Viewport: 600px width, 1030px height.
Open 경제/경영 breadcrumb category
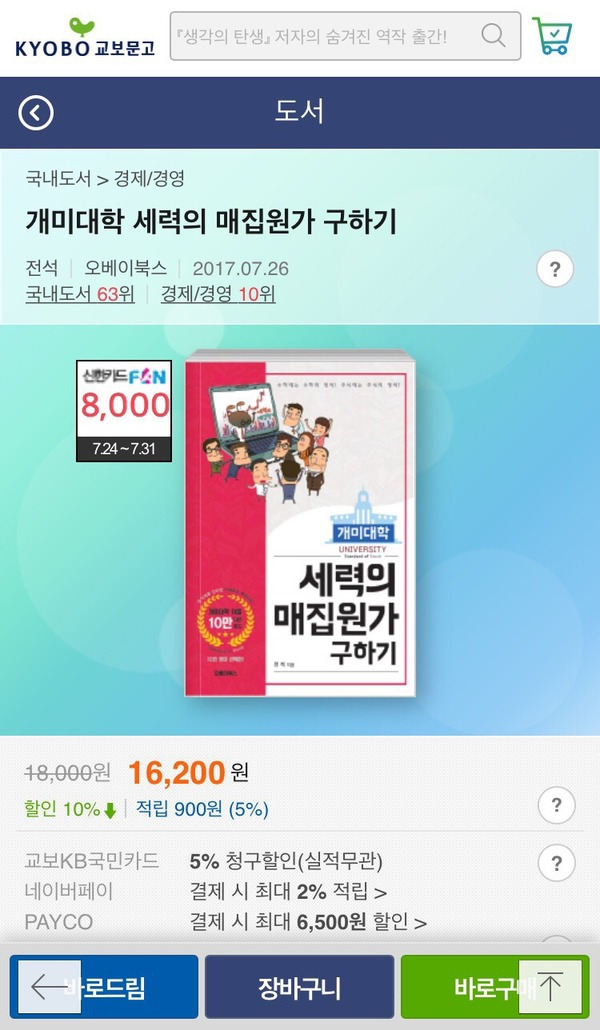point(149,179)
